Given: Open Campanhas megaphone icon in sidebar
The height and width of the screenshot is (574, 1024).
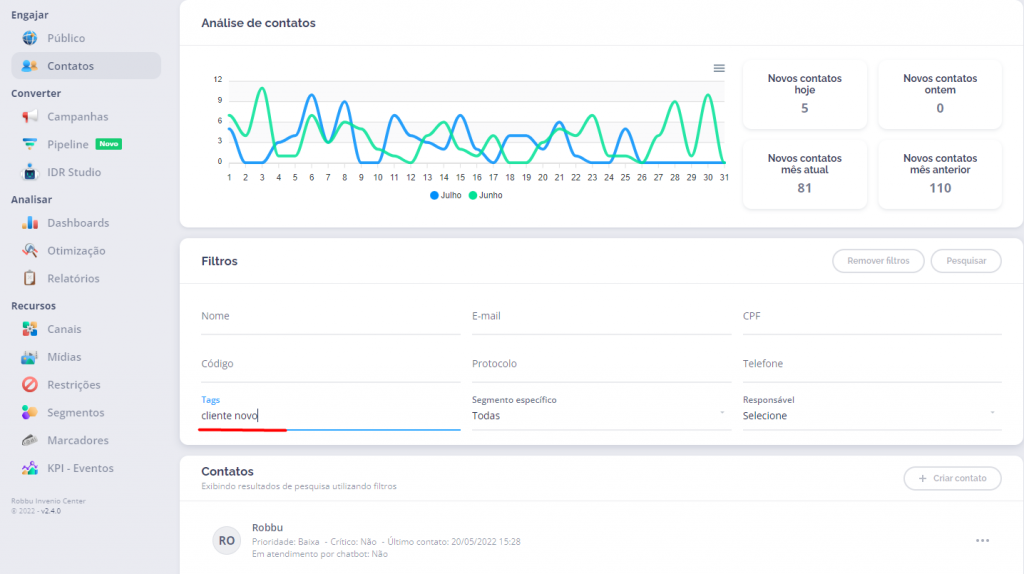Looking at the screenshot, I should coord(30,117).
